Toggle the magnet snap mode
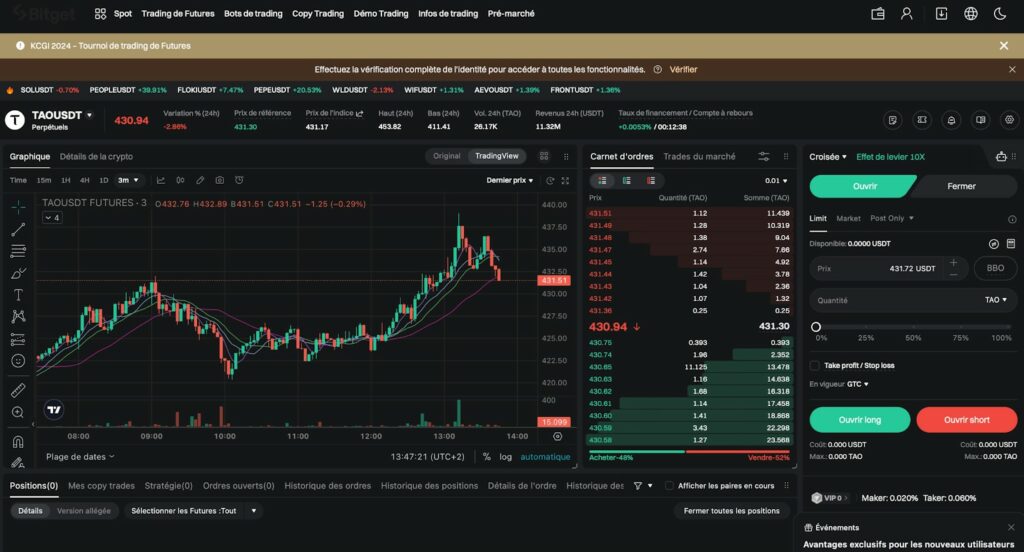The image size is (1024, 552). pyautogui.click(x=18, y=442)
